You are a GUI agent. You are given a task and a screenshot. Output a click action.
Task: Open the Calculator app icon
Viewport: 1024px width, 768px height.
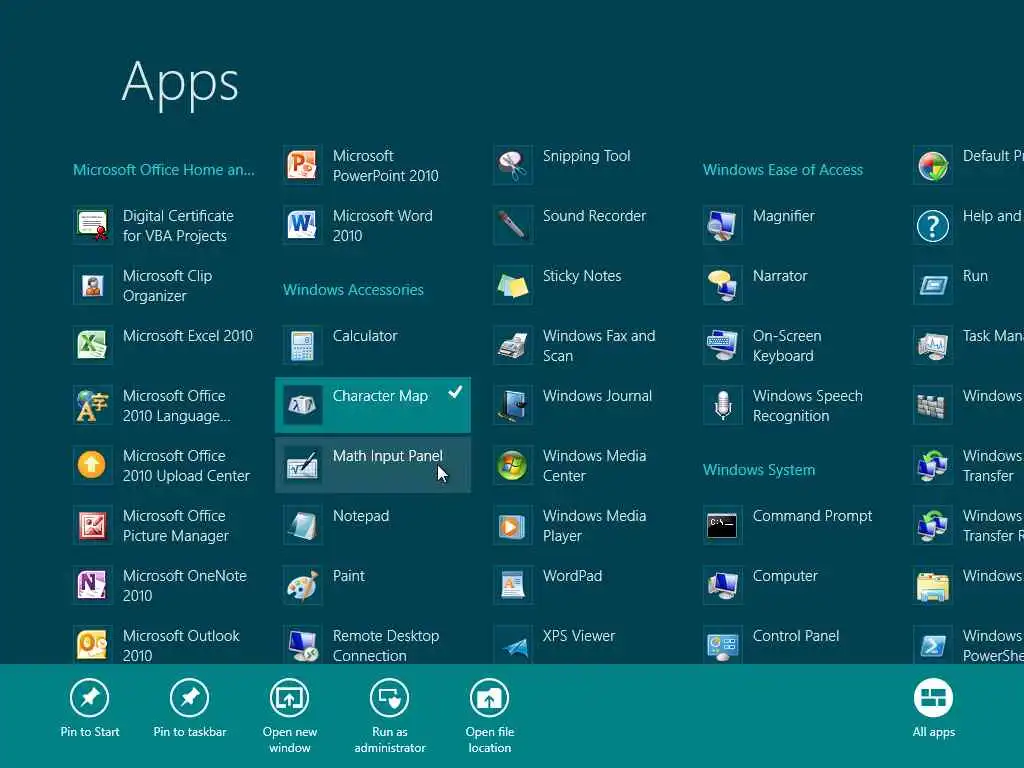[302, 345]
